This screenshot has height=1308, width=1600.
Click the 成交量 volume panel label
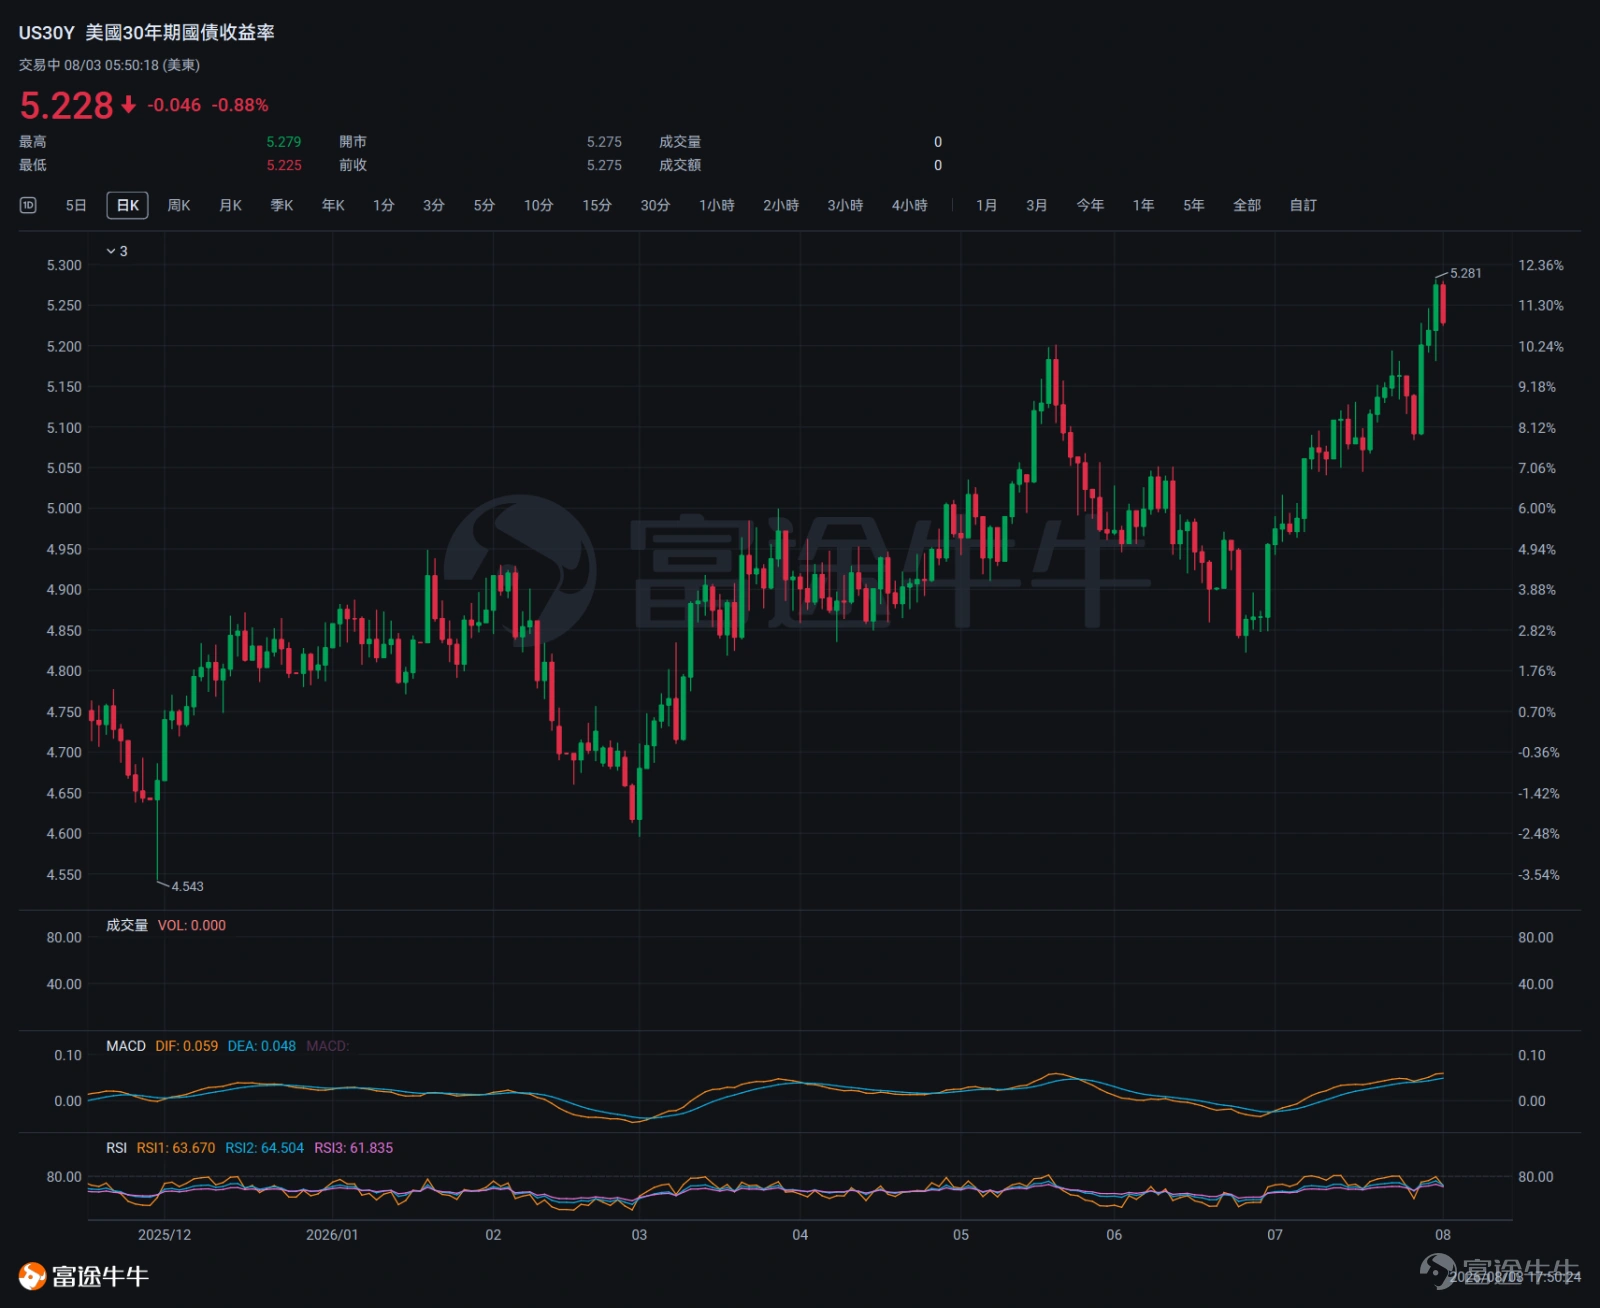[x=127, y=925]
